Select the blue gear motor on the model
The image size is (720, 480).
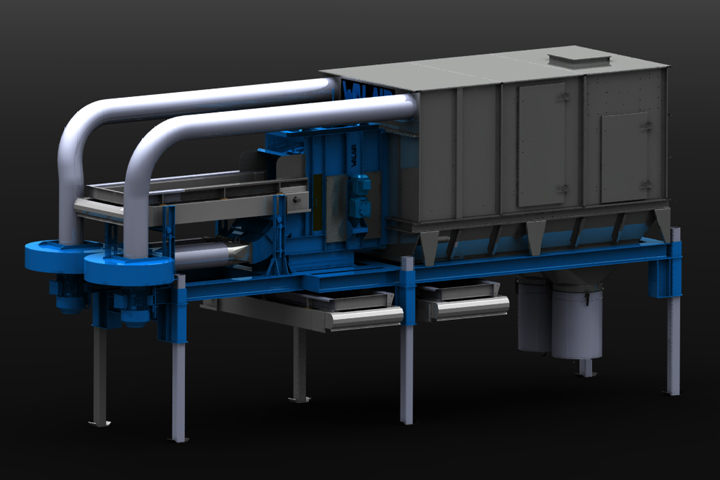click(360, 197)
